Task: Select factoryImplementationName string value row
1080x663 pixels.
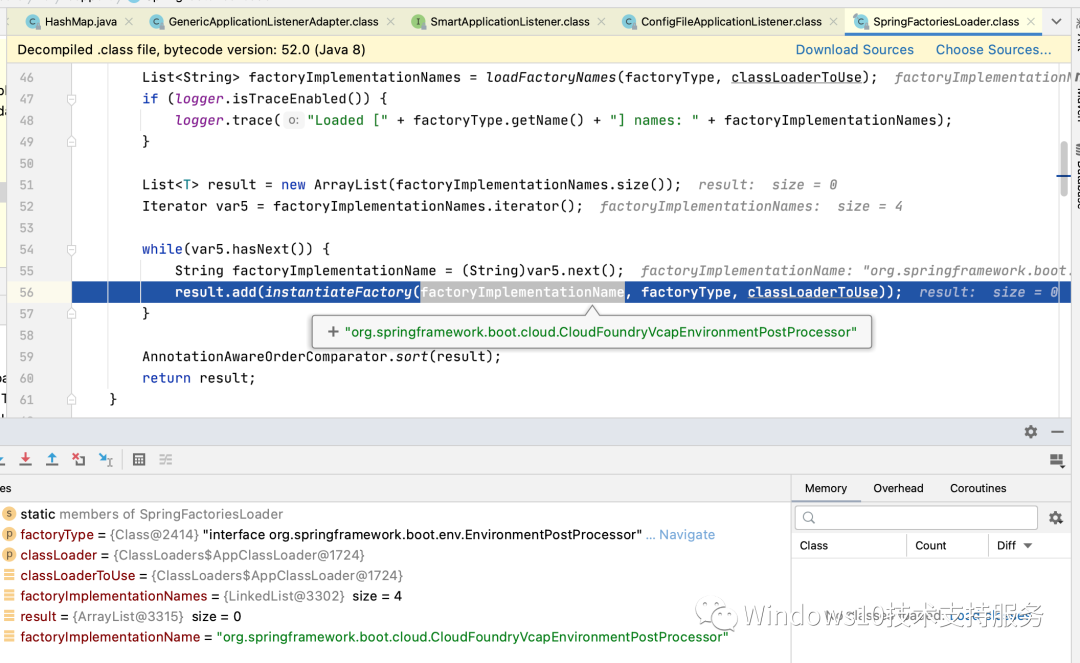Action: (x=395, y=637)
